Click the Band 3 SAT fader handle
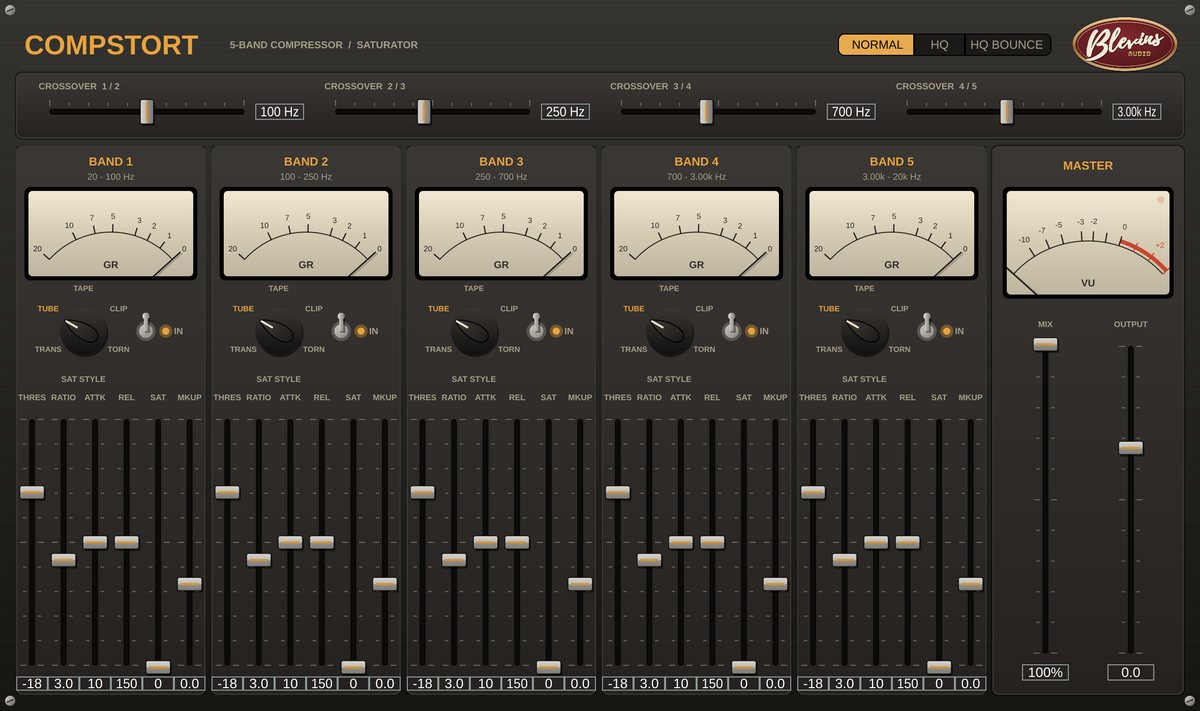 click(x=548, y=667)
